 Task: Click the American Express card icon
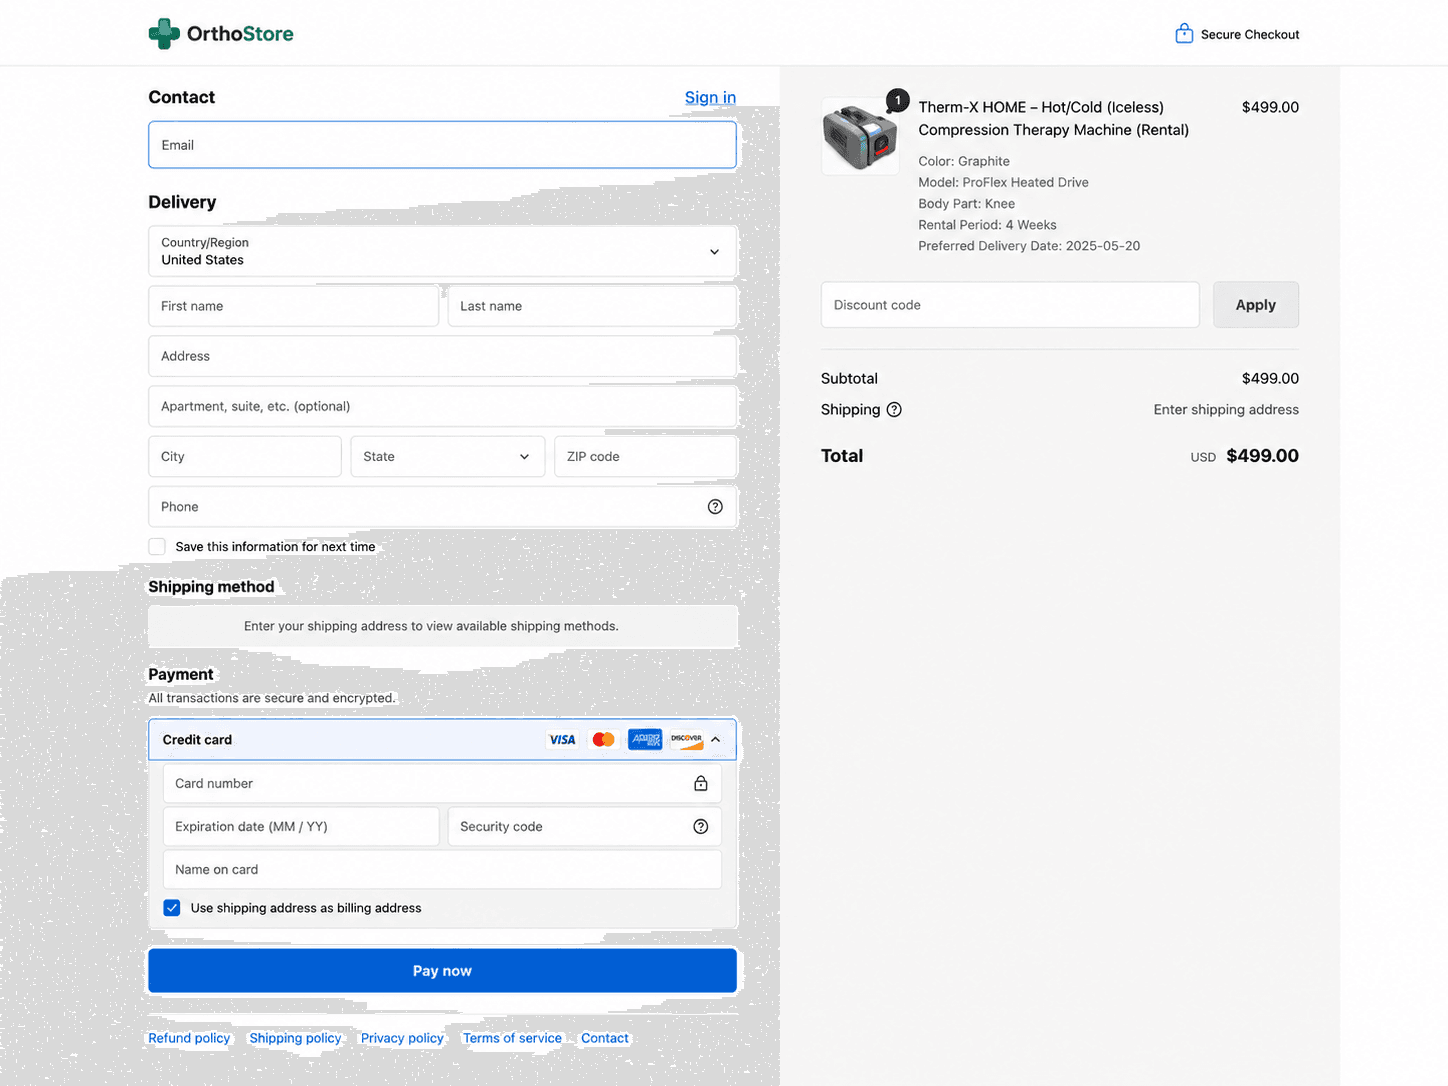point(645,740)
